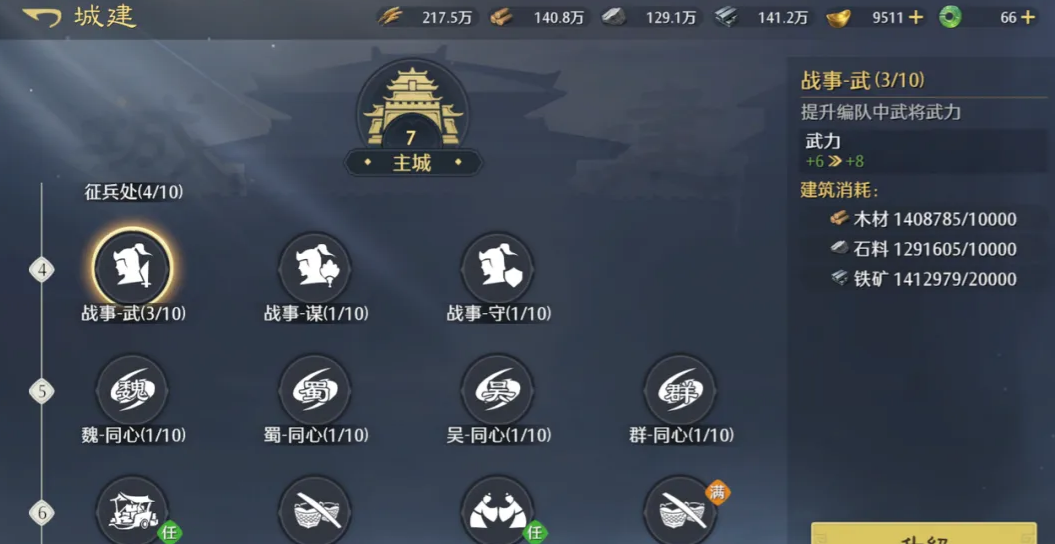Choose the 战事-守 defense building icon
Screen dimensions: 1055x544
[x=497, y=268]
